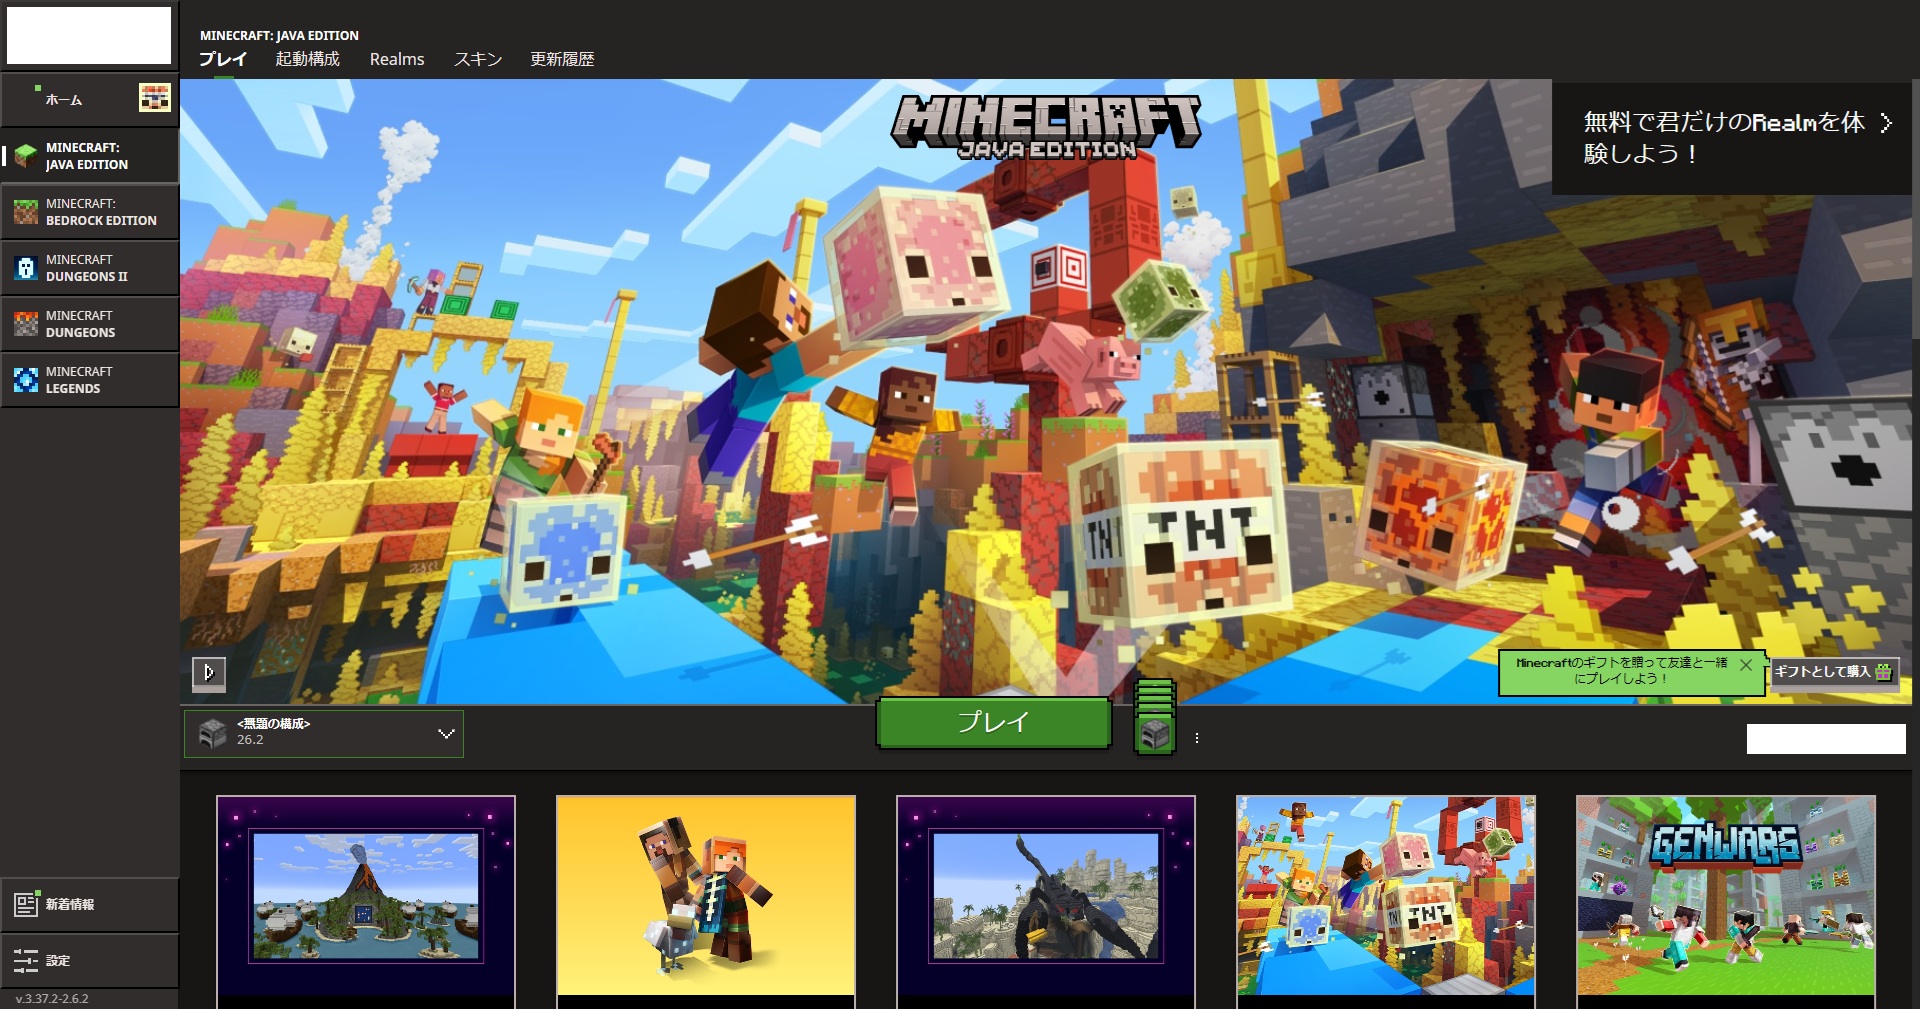Open the Minecraft Legends icon in sidebar
Viewport: 1920px width, 1009px height.
pyautogui.click(x=26, y=380)
